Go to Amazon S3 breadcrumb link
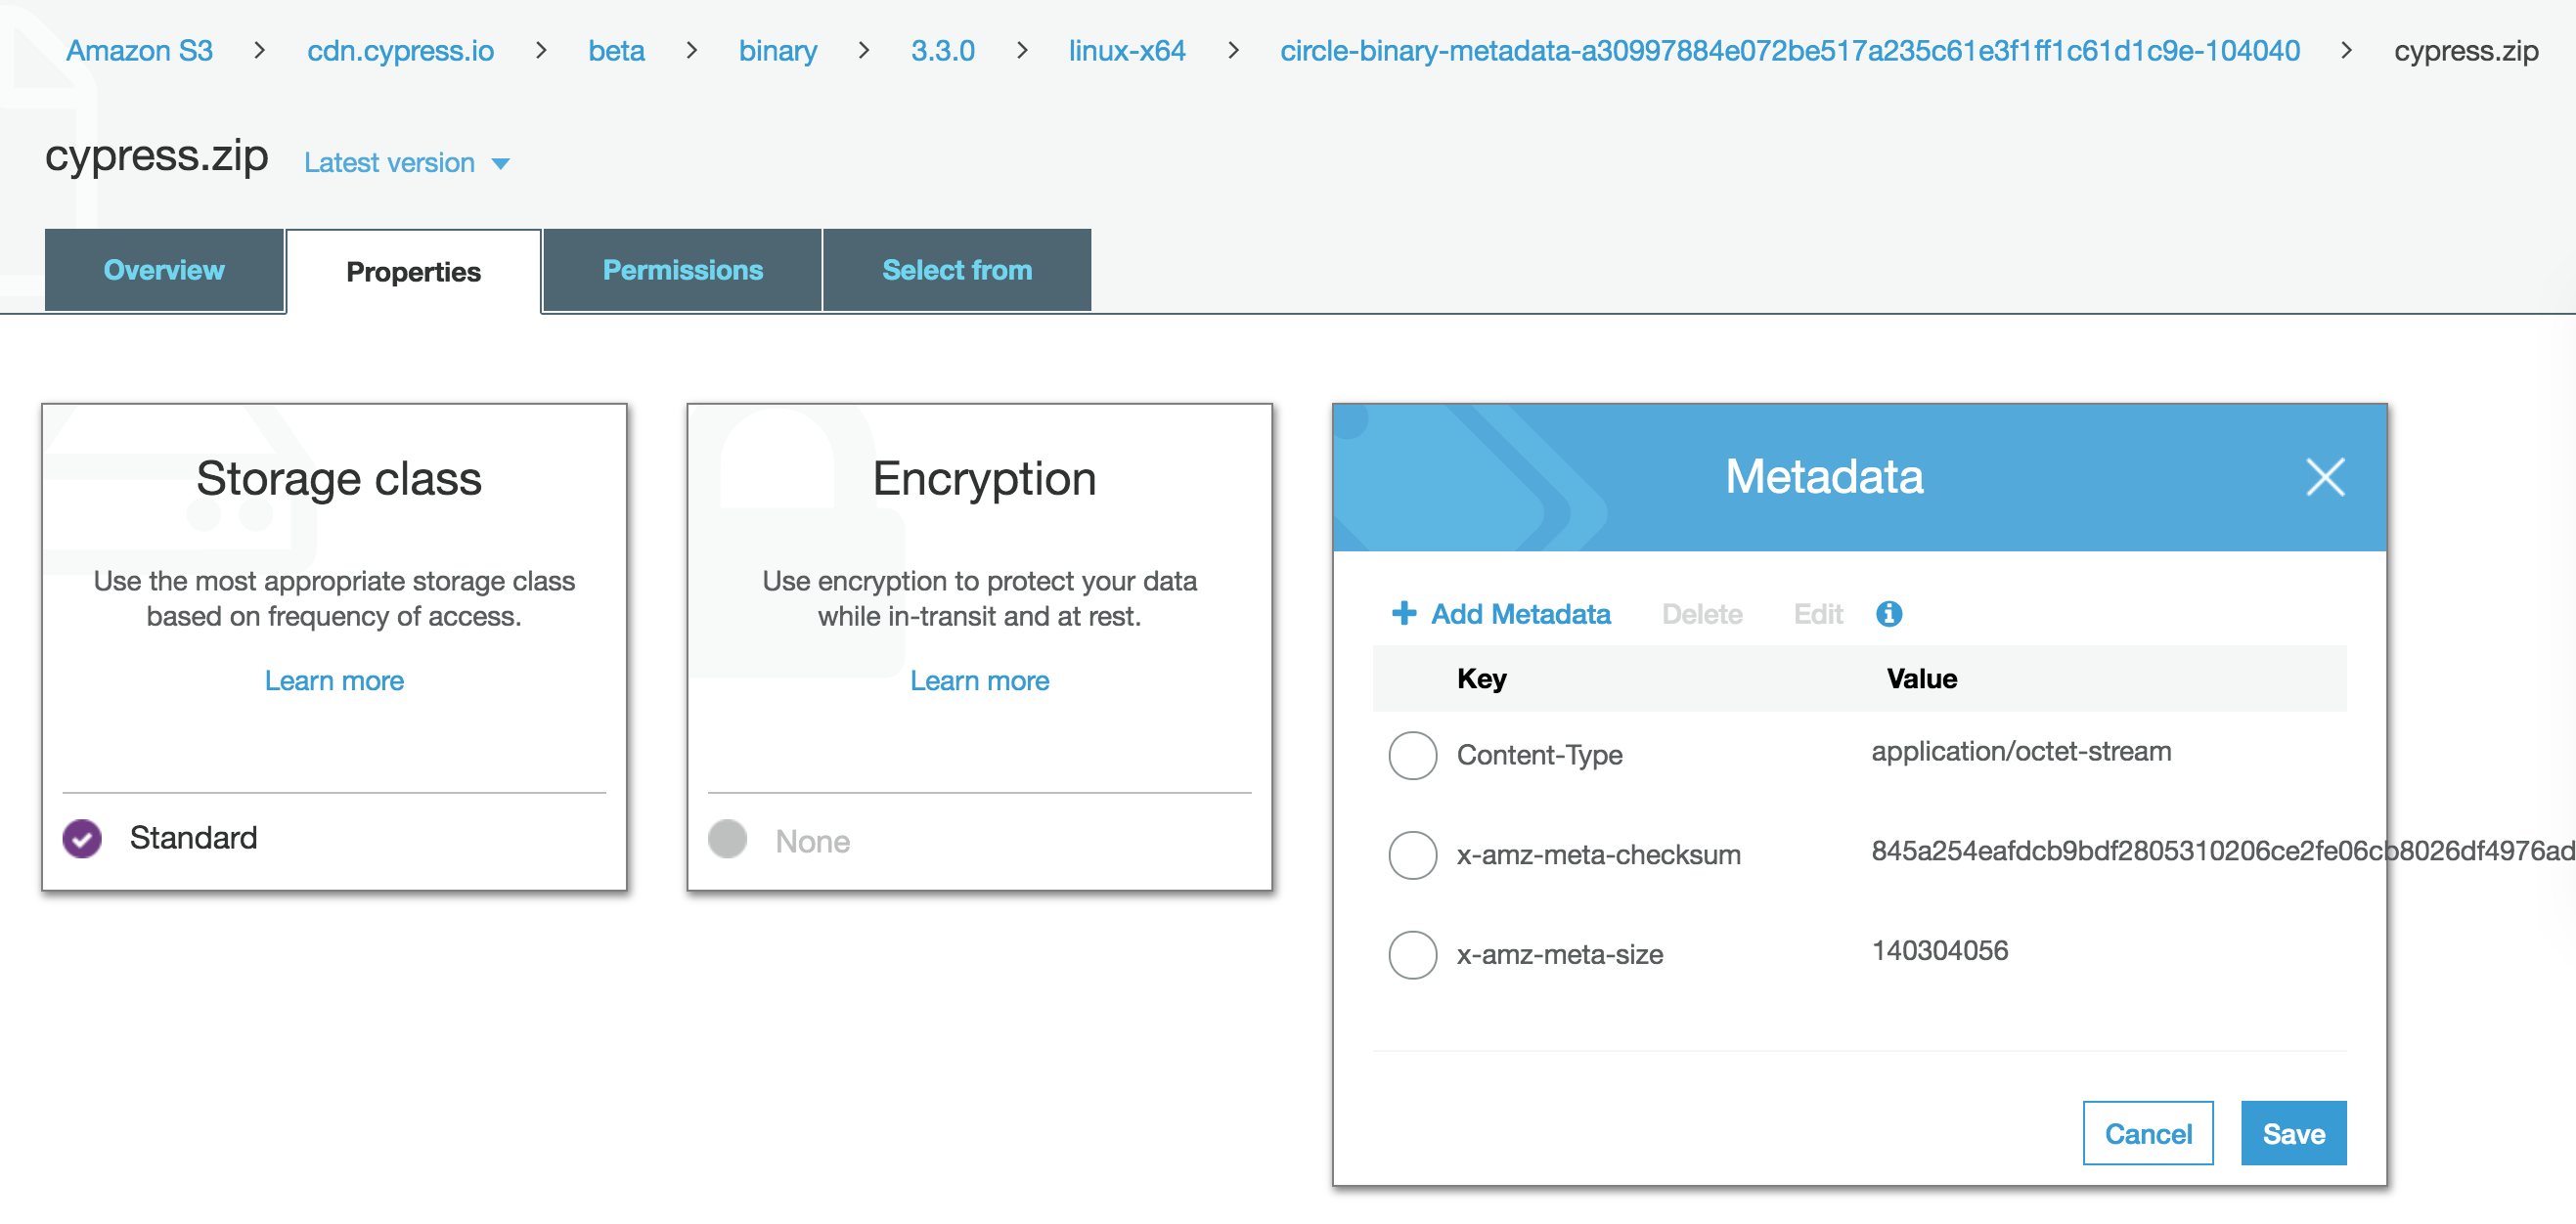 pos(139,51)
